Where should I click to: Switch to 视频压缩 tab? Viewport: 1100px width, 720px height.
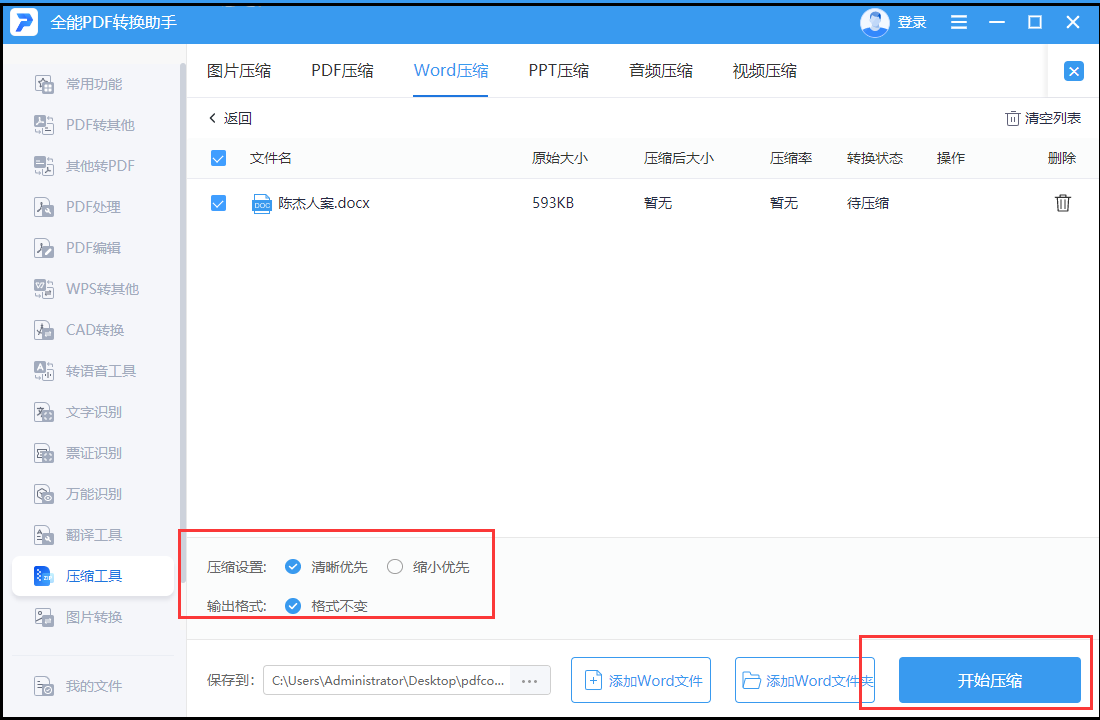[765, 71]
